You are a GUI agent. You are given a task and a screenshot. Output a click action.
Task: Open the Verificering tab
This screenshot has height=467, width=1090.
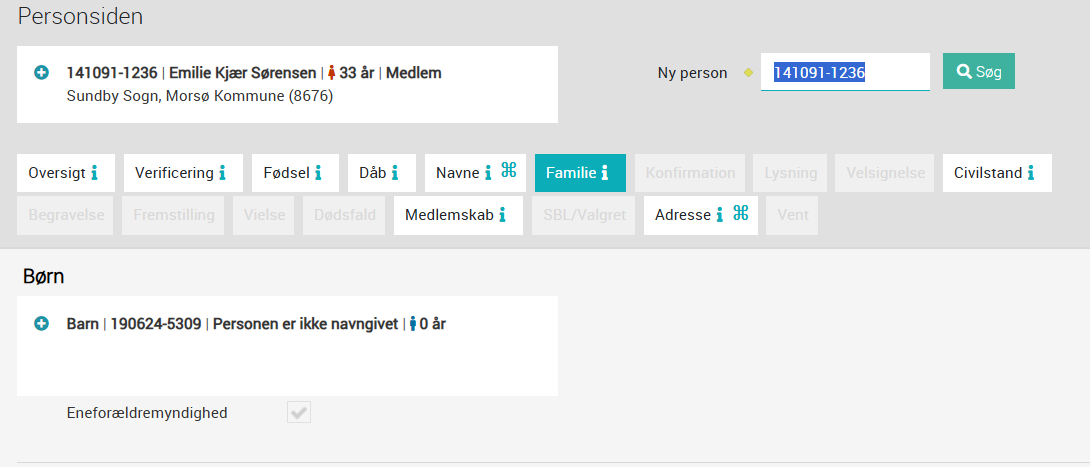(183, 173)
